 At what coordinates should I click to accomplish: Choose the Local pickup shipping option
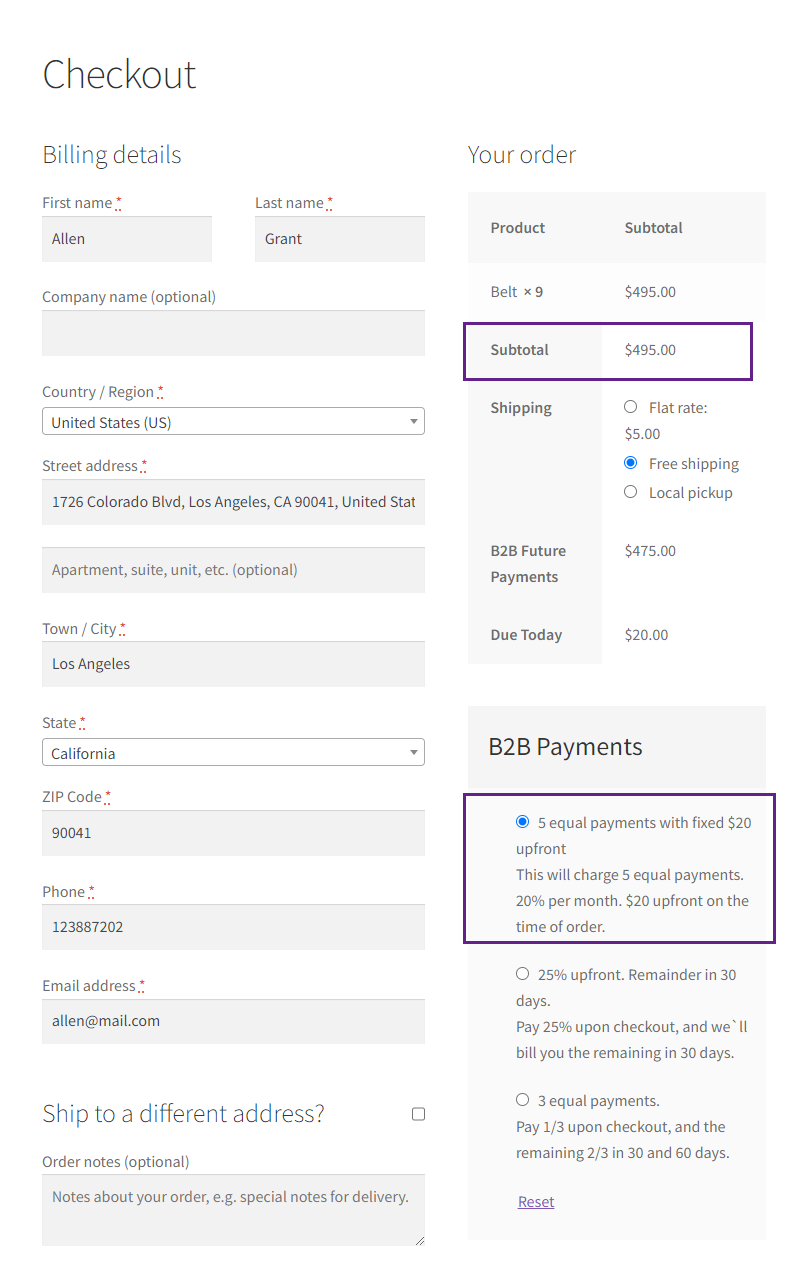click(630, 492)
